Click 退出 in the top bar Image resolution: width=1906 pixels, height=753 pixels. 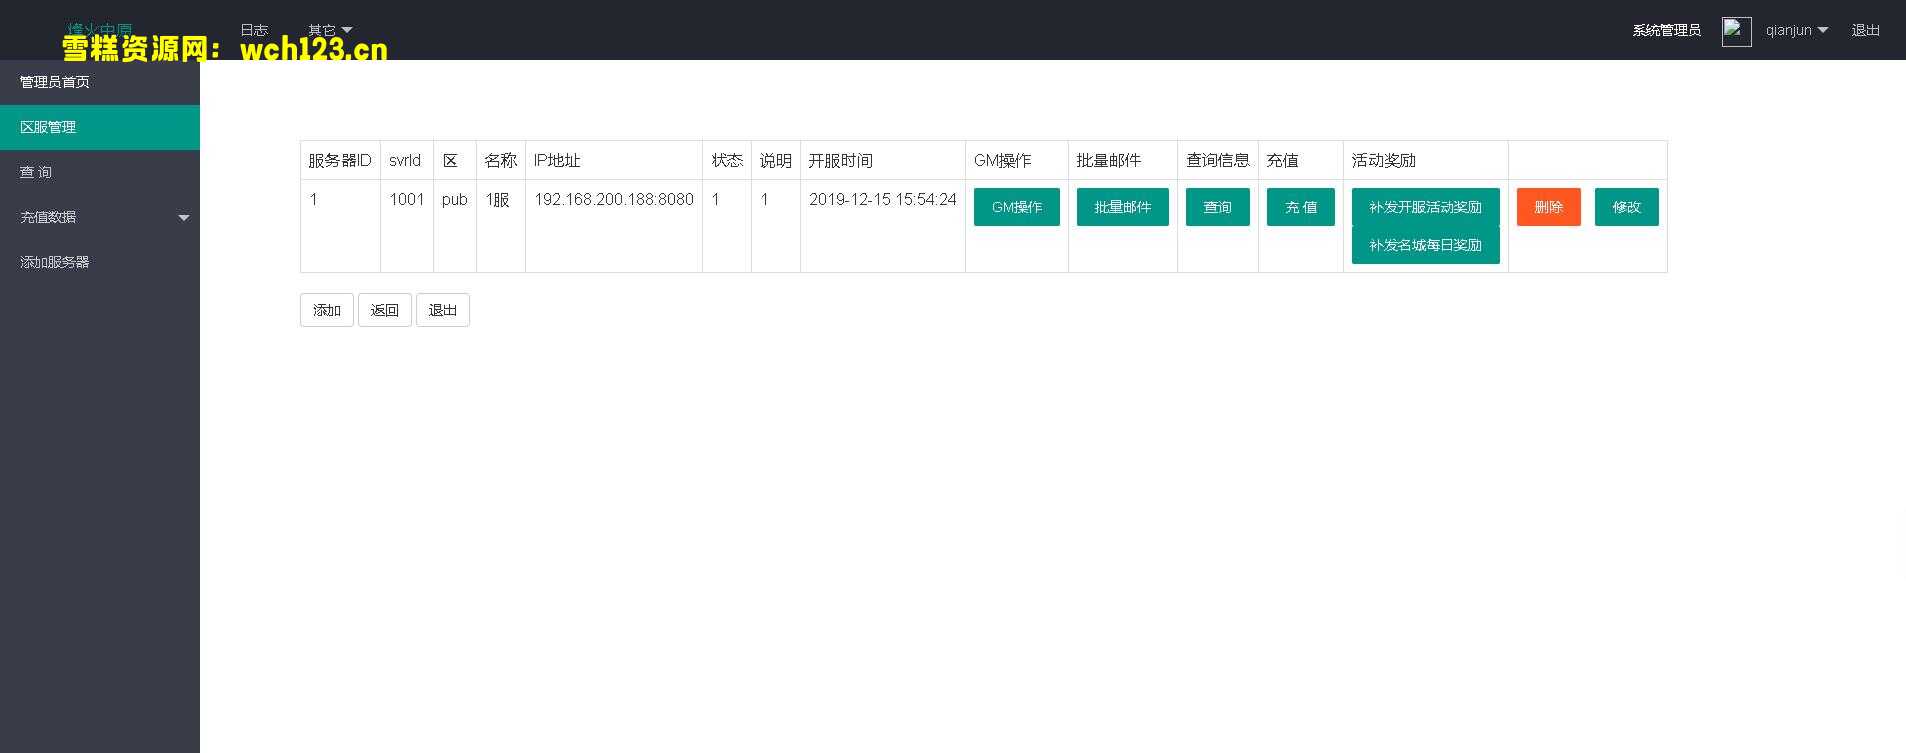(1865, 30)
